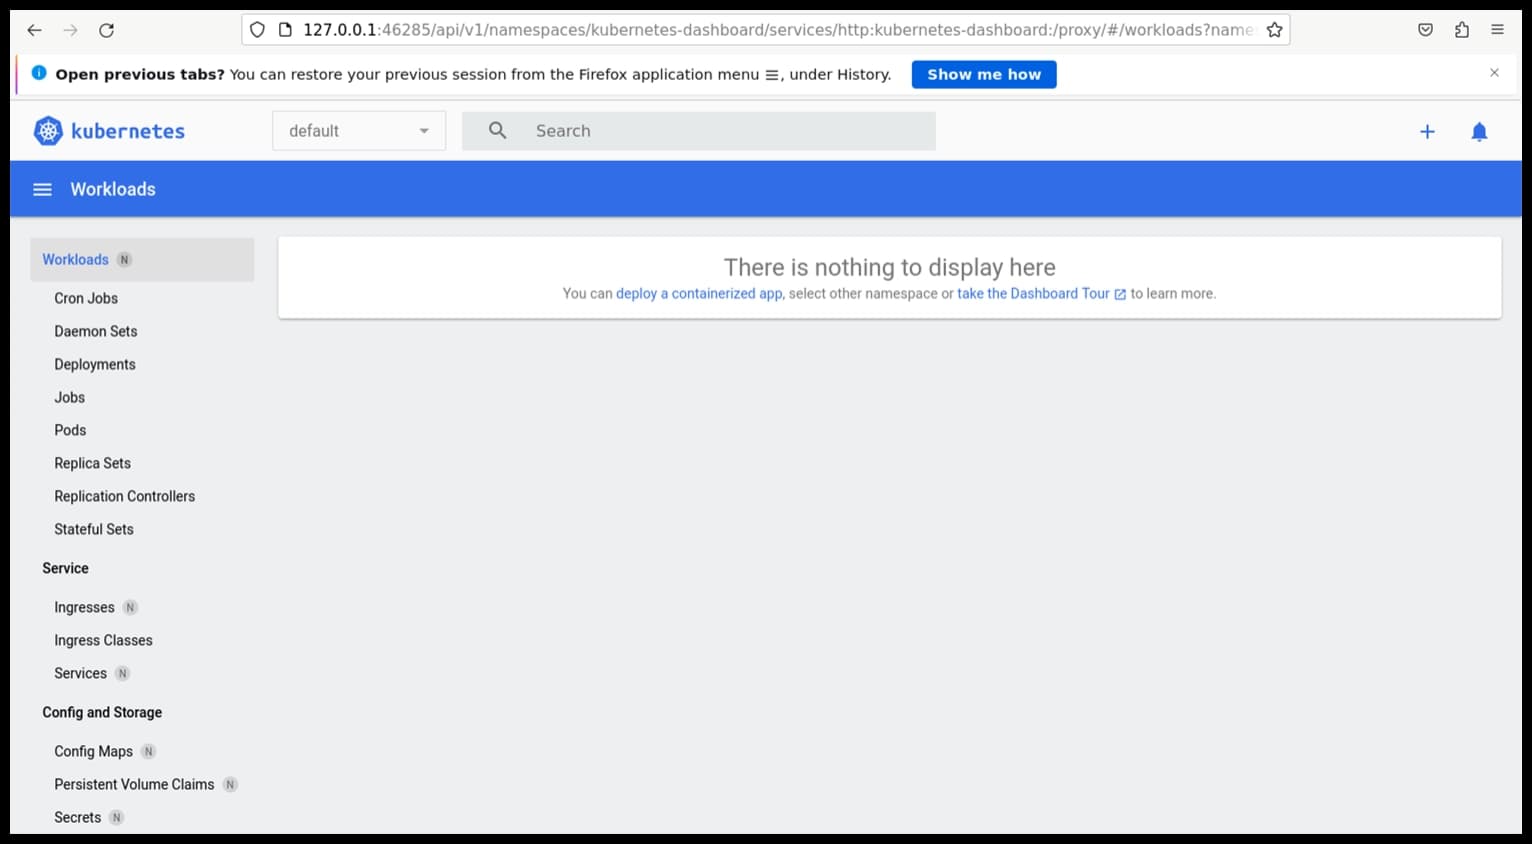1532x844 pixels.
Task: Click the search magnifier icon
Action: click(496, 130)
